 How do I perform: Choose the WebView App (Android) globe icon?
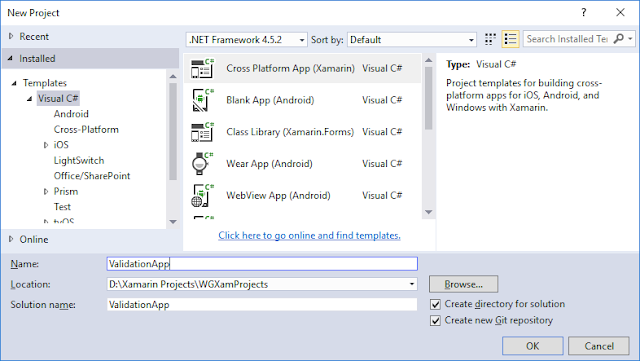click(x=202, y=196)
